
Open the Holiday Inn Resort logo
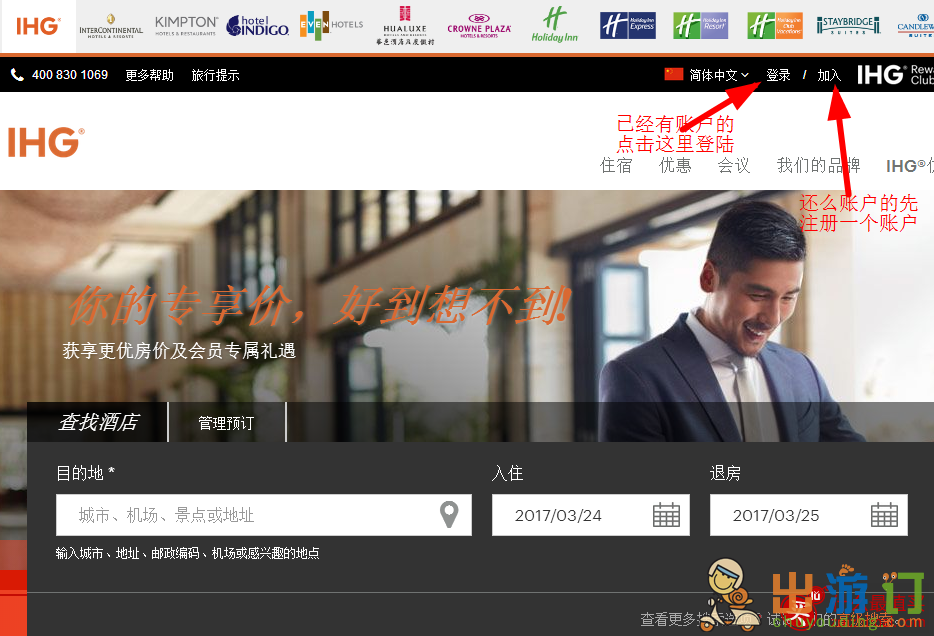tap(700, 26)
